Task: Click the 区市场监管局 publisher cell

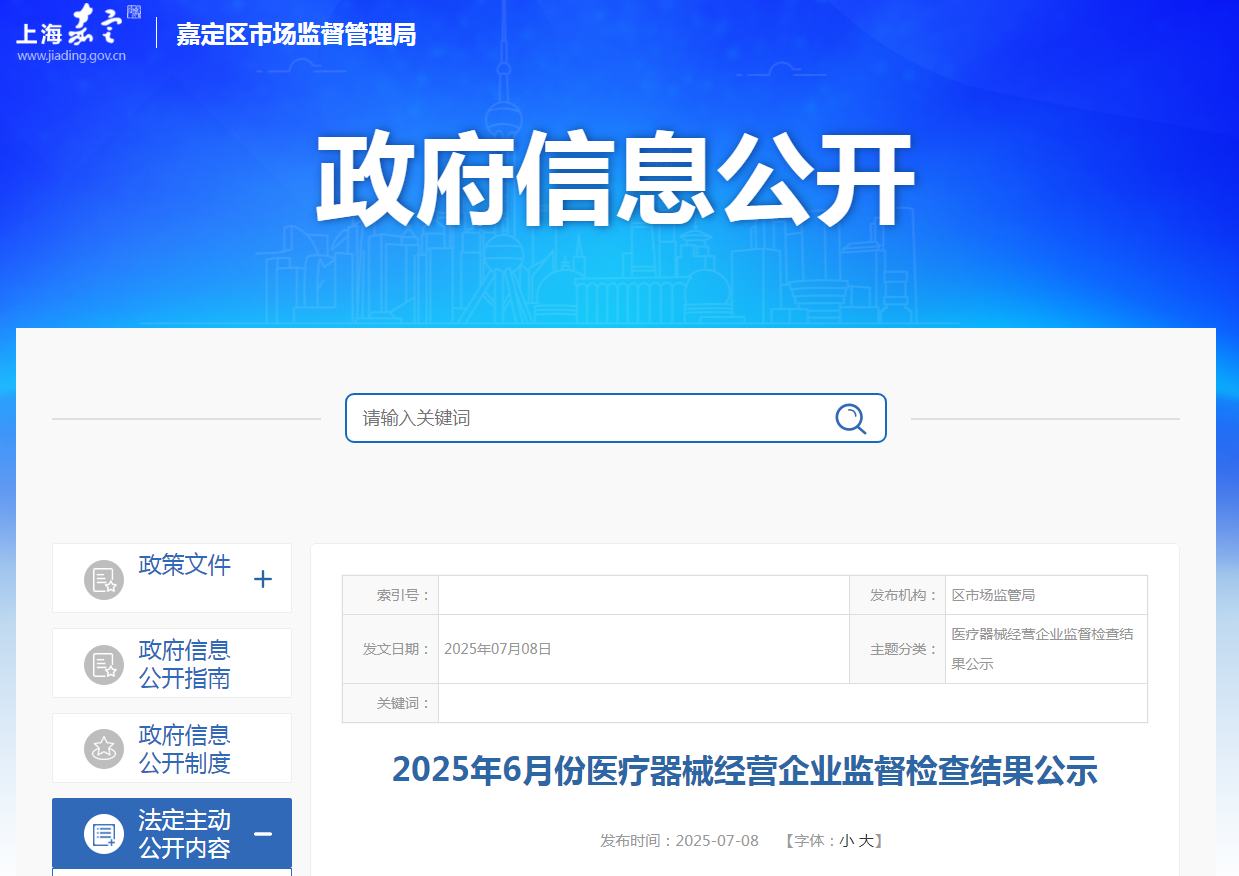Action: point(1046,595)
